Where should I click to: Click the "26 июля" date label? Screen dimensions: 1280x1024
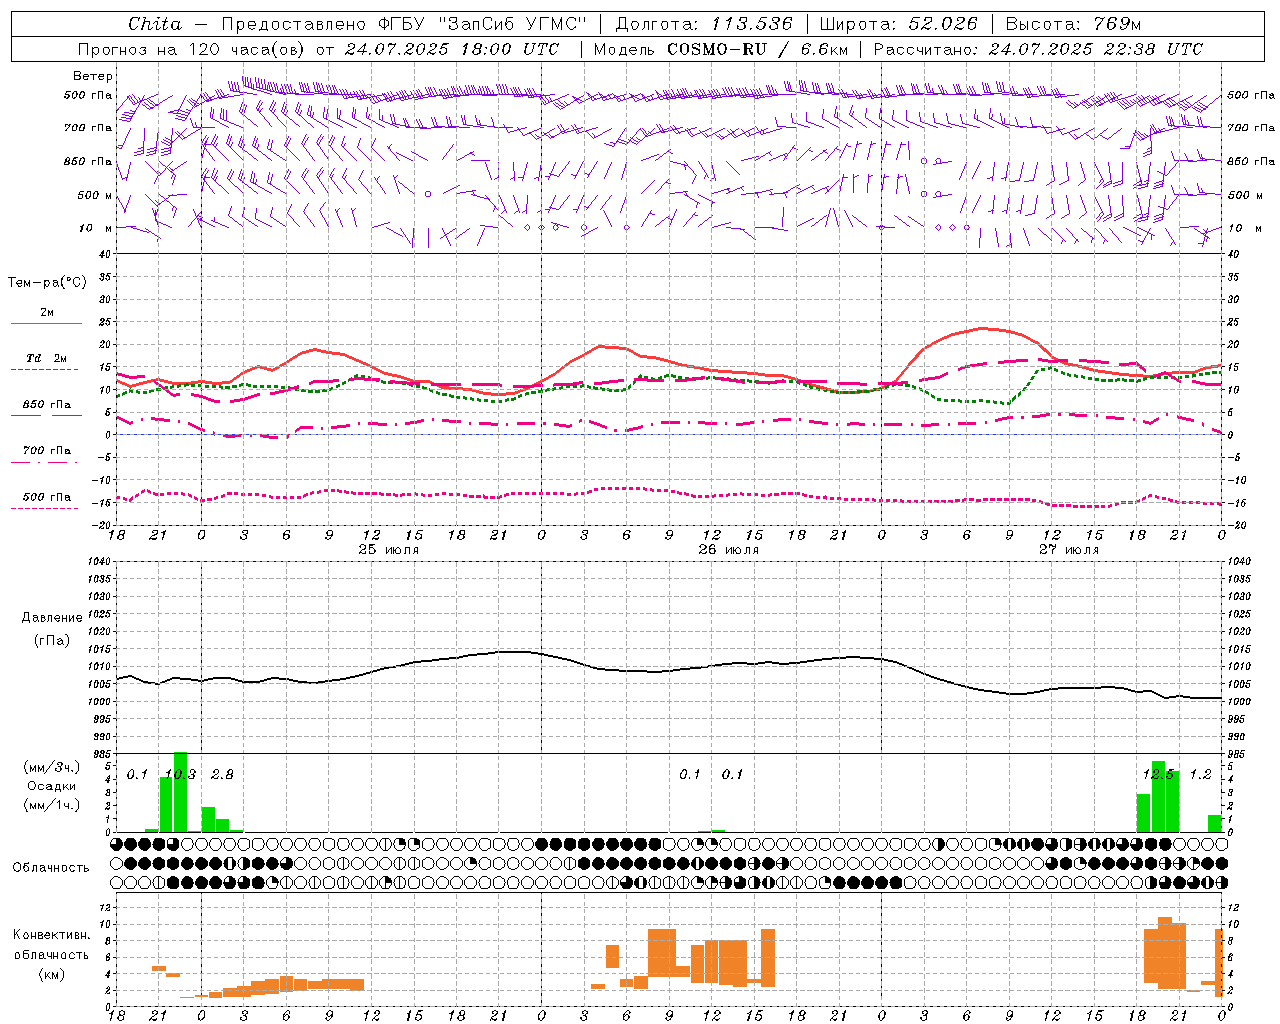729,550
